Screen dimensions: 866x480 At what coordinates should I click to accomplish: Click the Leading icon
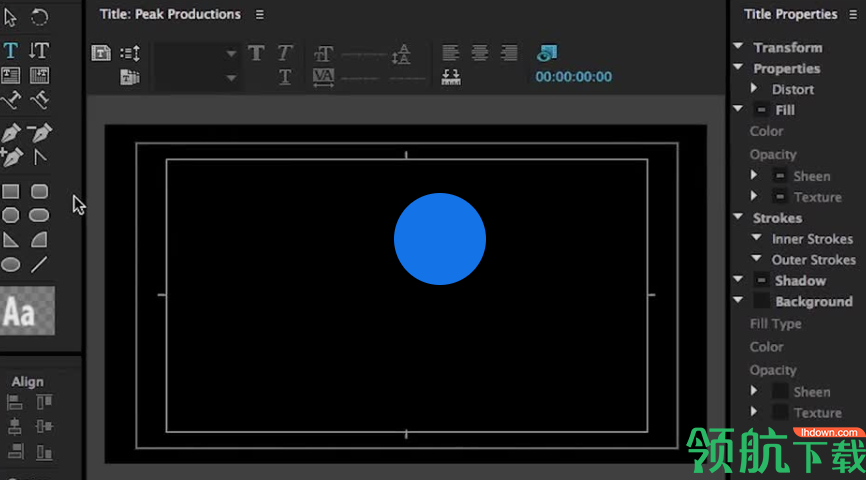401,54
